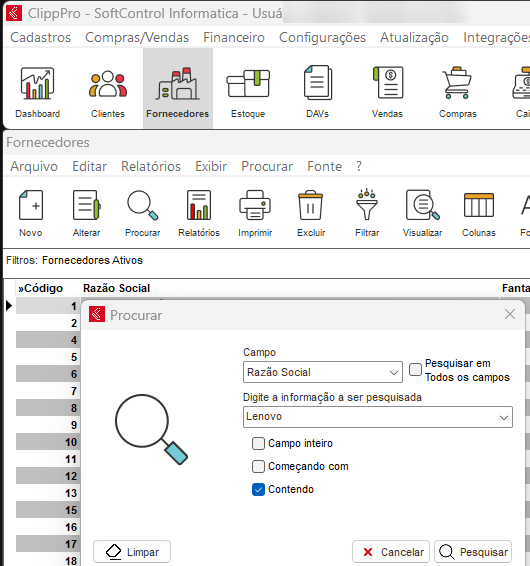This screenshot has height=566, width=530.
Task: Open the Vendas module icon
Action: click(388, 83)
